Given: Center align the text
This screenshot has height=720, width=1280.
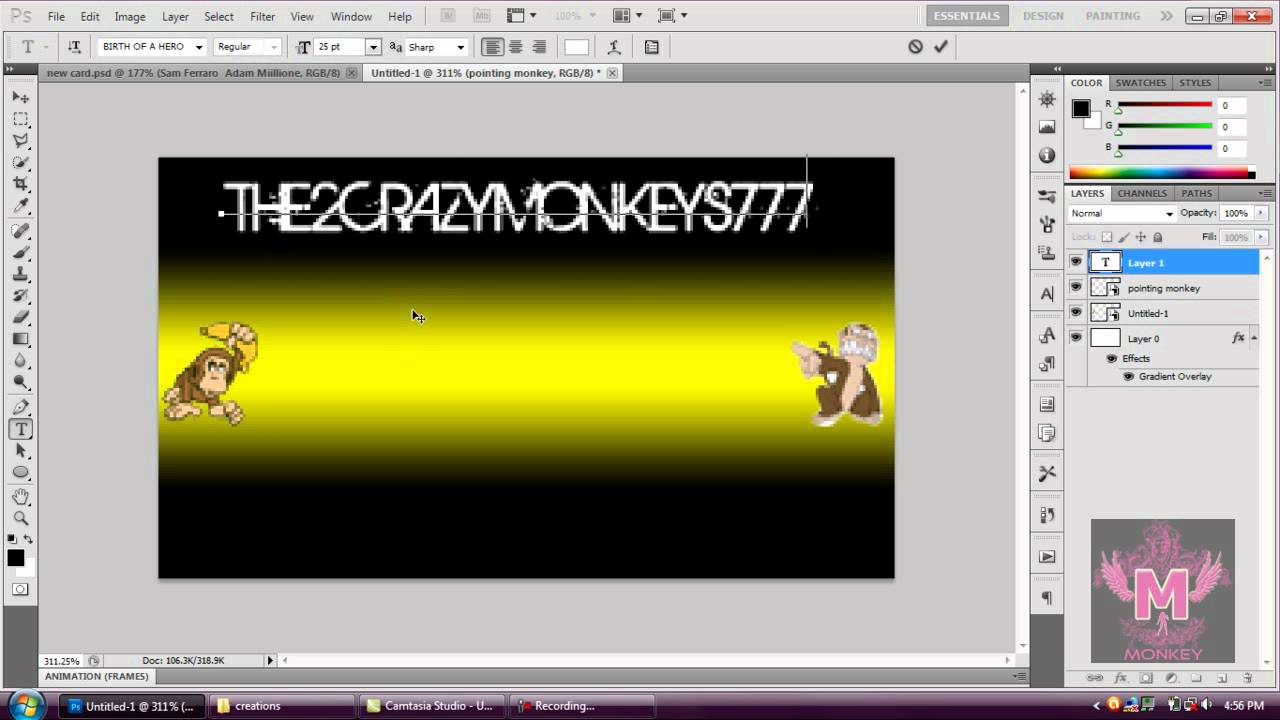Looking at the screenshot, I should click(515, 47).
